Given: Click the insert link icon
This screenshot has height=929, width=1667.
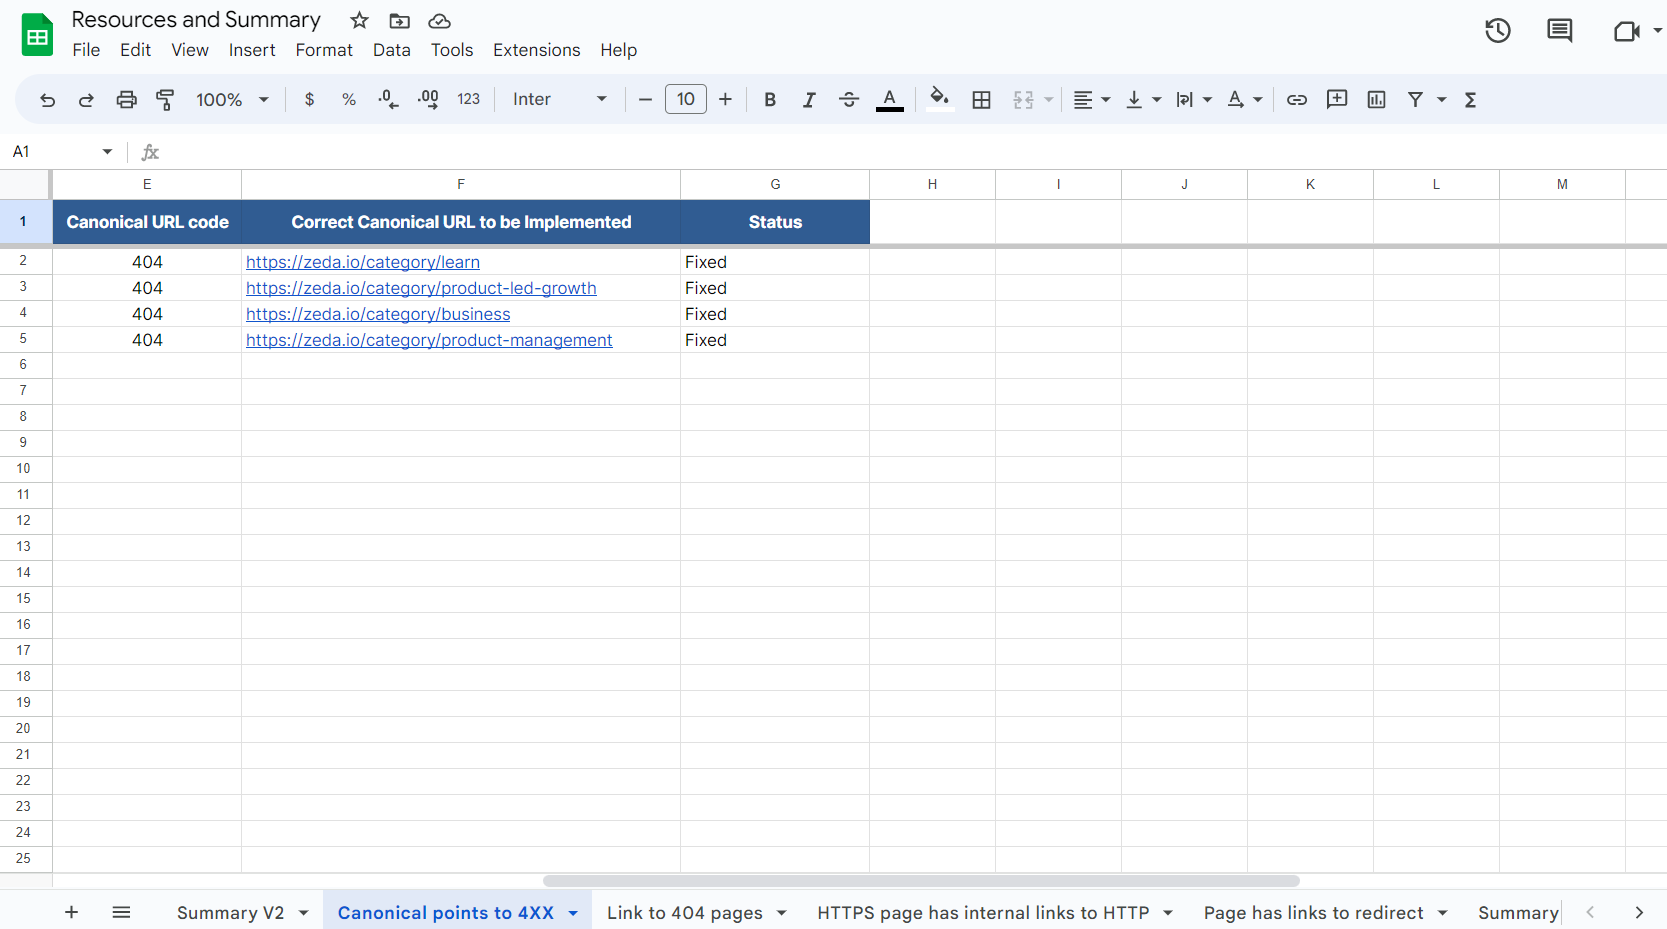Looking at the screenshot, I should 1296,99.
